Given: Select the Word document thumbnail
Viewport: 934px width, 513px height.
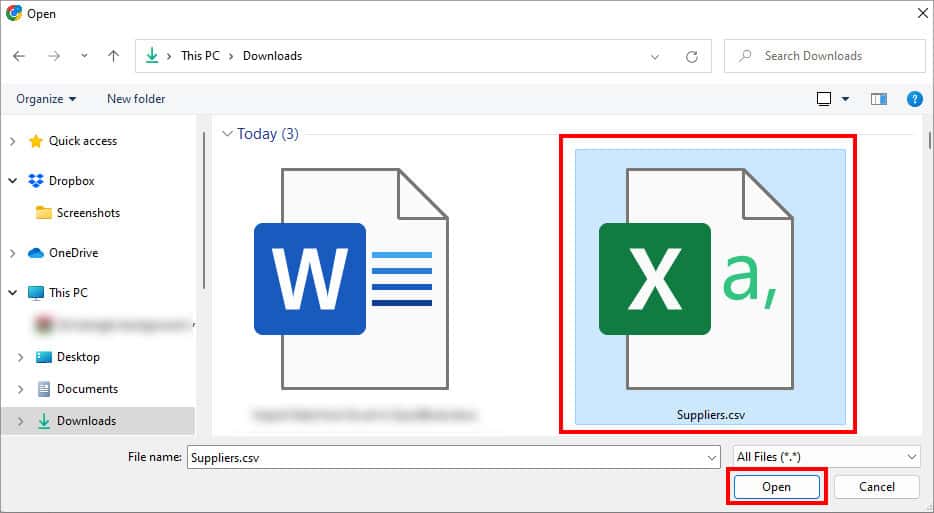Looking at the screenshot, I should click(x=351, y=279).
